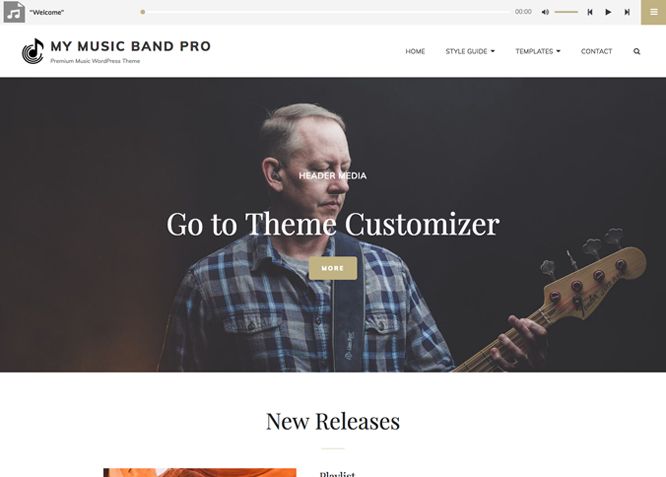The width and height of the screenshot is (666, 477).
Task: Click the "Welcome" track title
Action: click(x=47, y=12)
